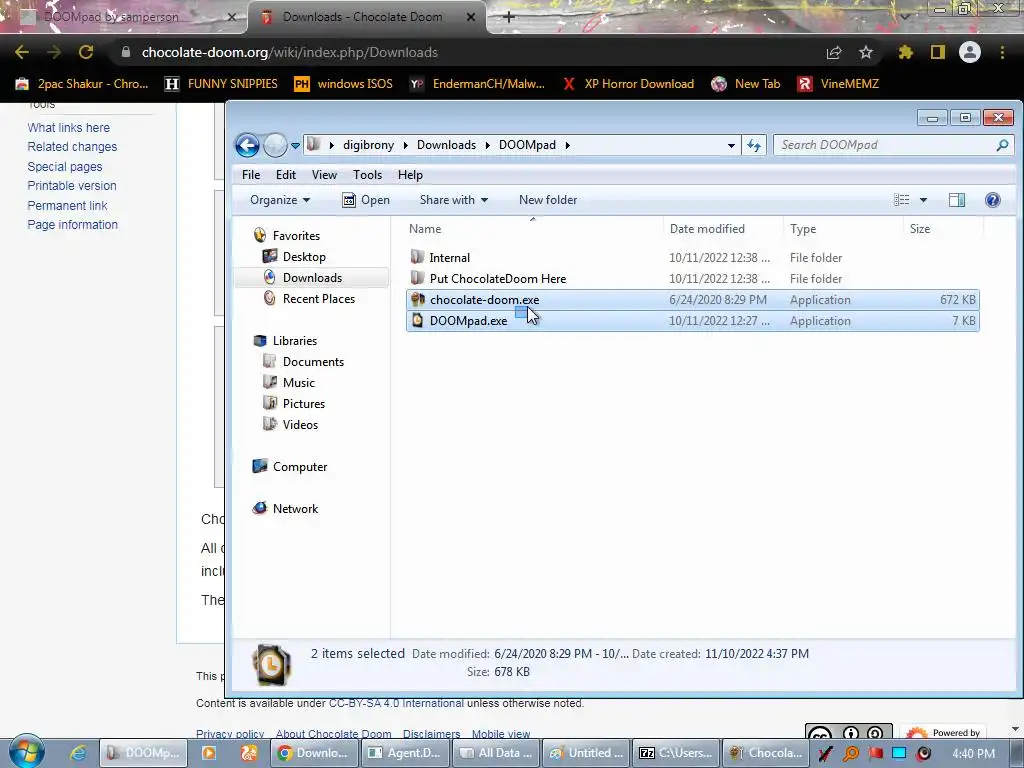Select the Internal folder icon
Screen dimensions: 1024x768
(x=417, y=257)
